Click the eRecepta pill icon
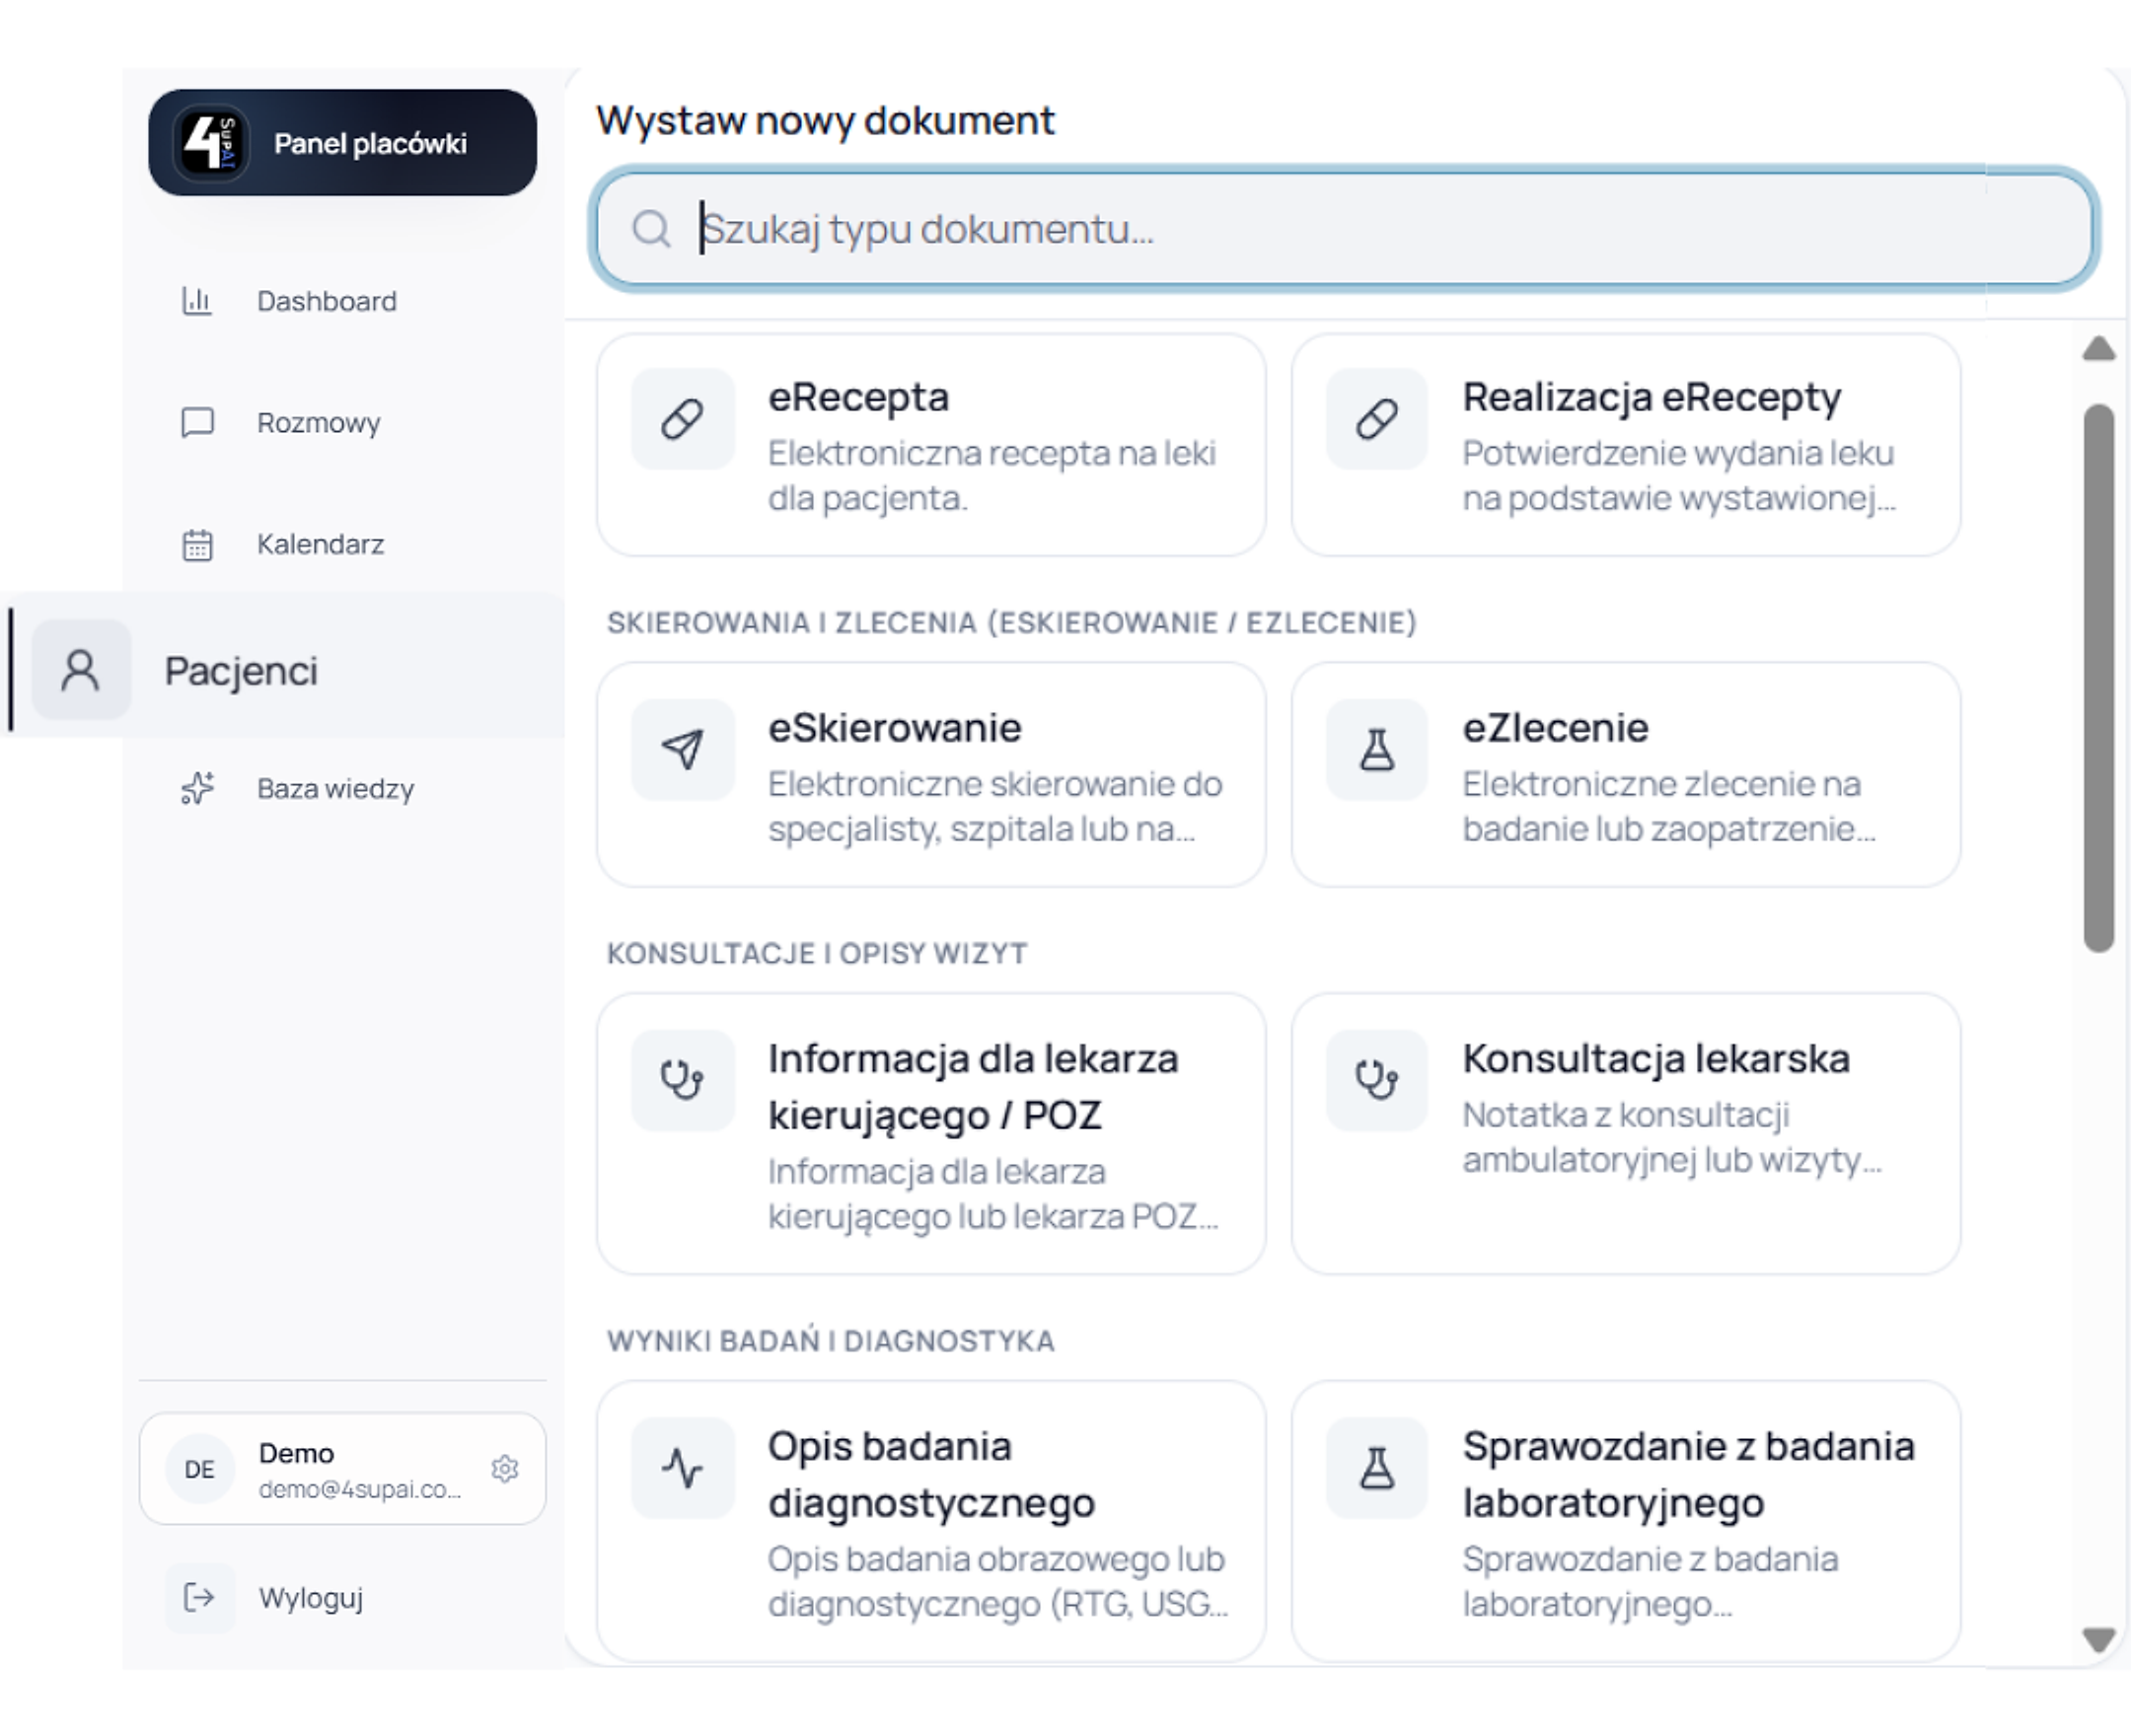 click(682, 419)
